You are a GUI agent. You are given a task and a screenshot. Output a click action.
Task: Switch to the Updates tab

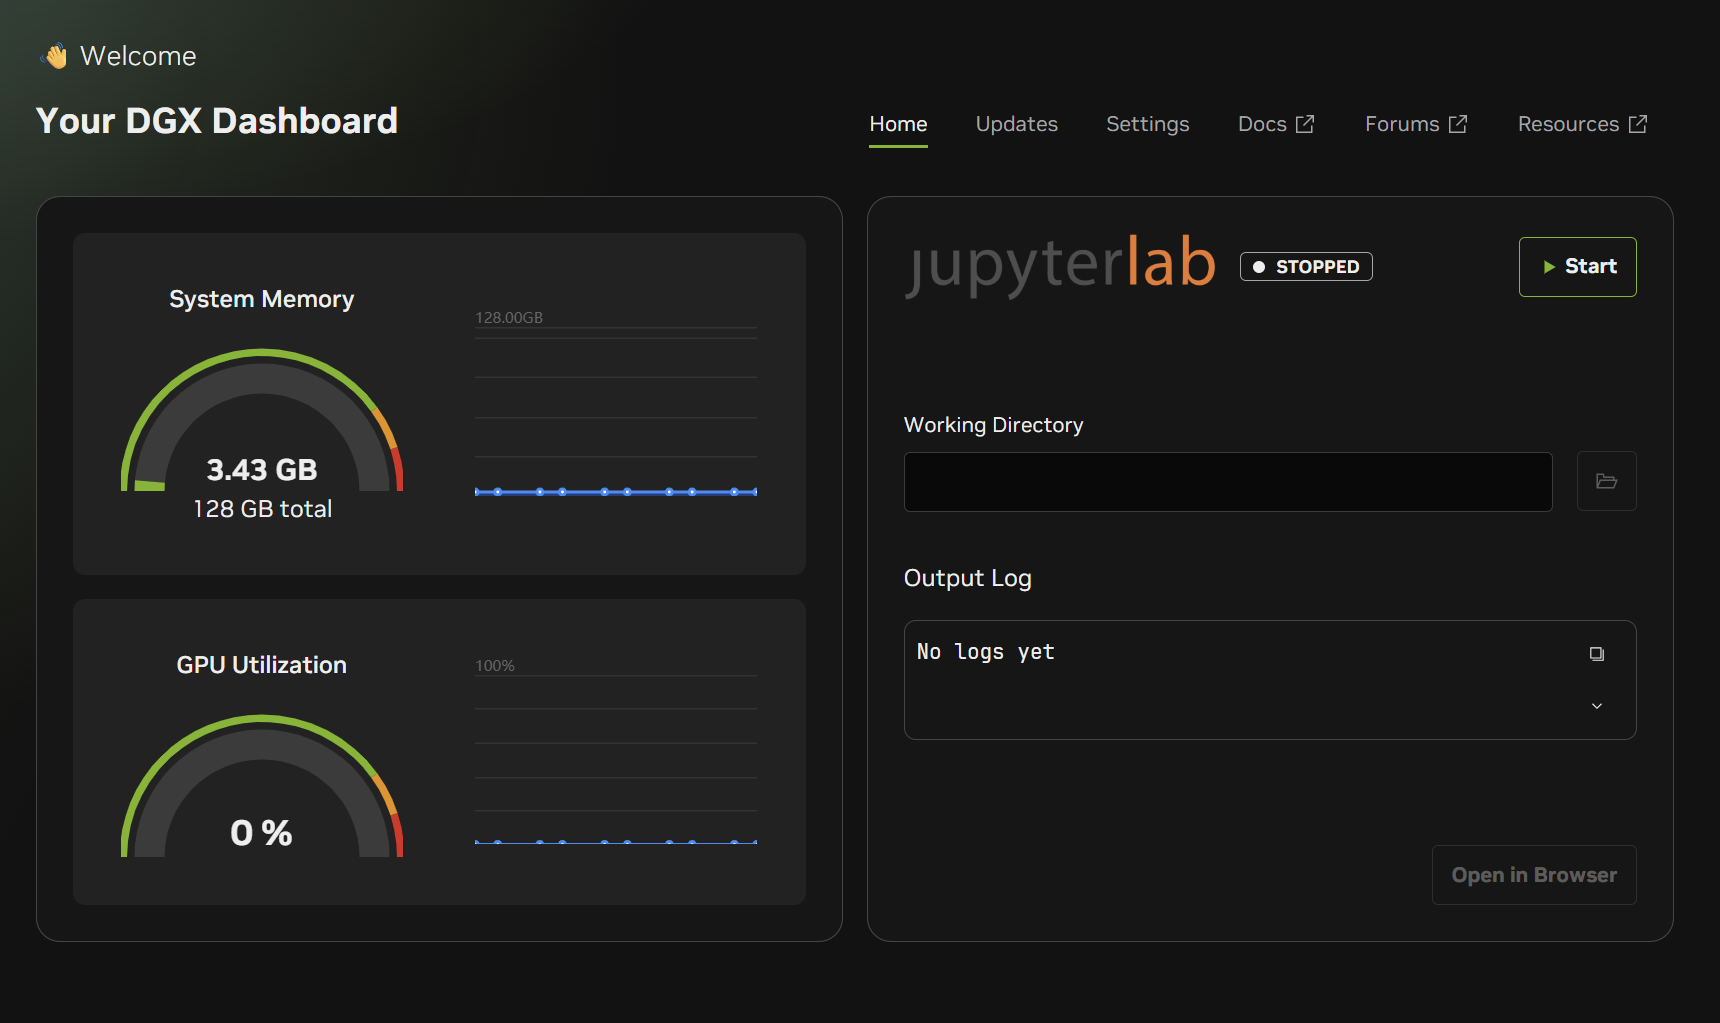(x=1016, y=124)
